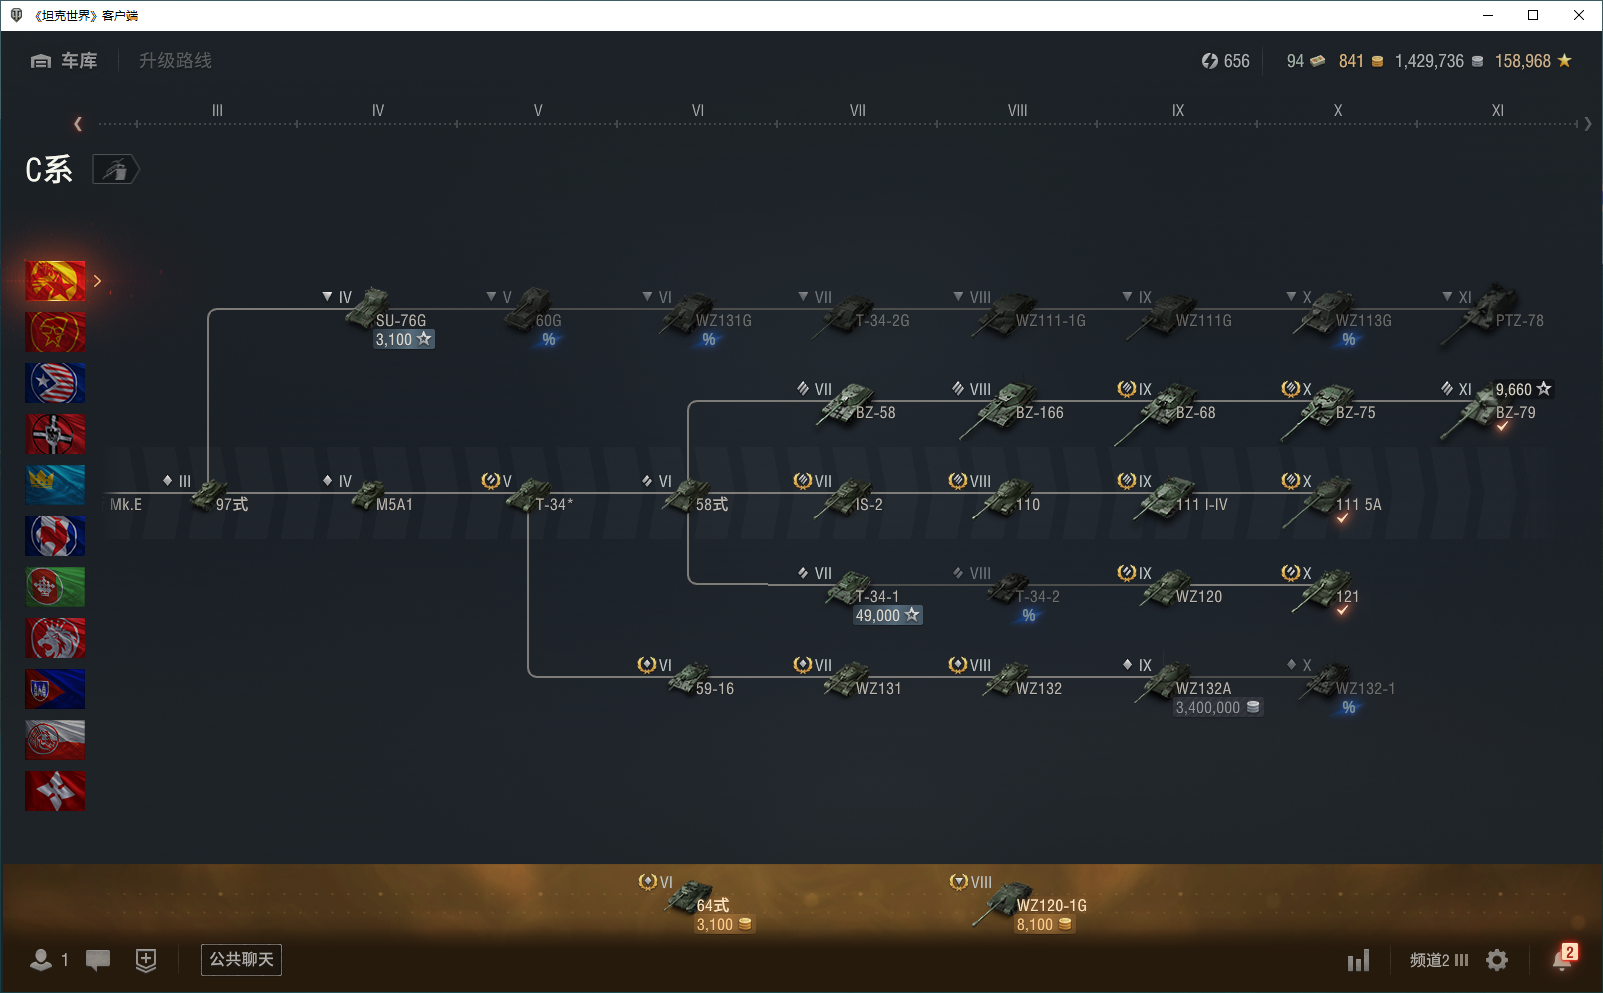
Task: Go to the 车库 garage tab
Action: (x=65, y=61)
